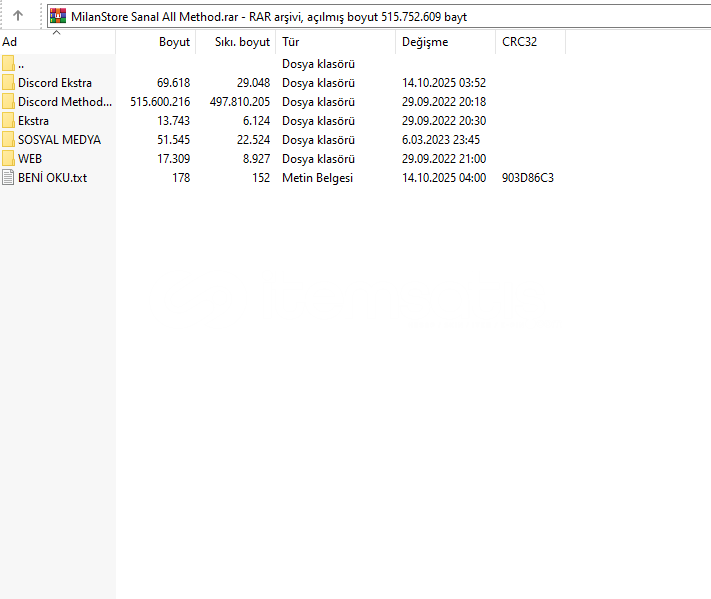Select the 'Ekstra' folder name

tap(34, 121)
